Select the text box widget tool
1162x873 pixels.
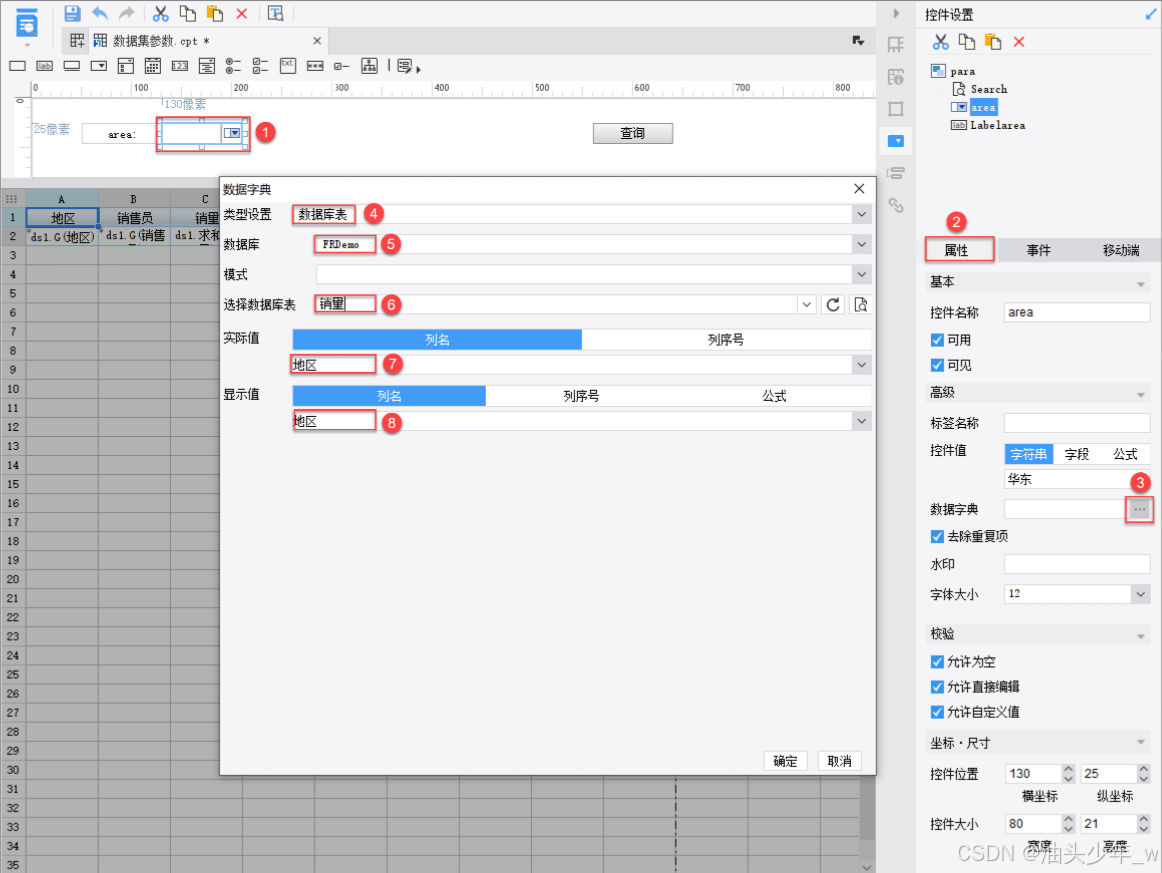coord(17,66)
